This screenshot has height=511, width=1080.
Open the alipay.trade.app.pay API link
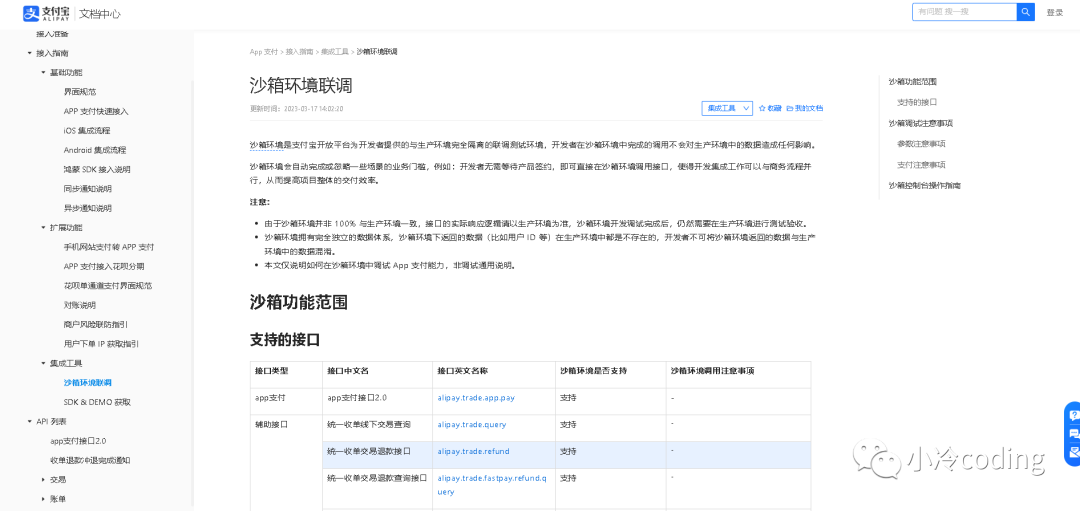pos(476,398)
